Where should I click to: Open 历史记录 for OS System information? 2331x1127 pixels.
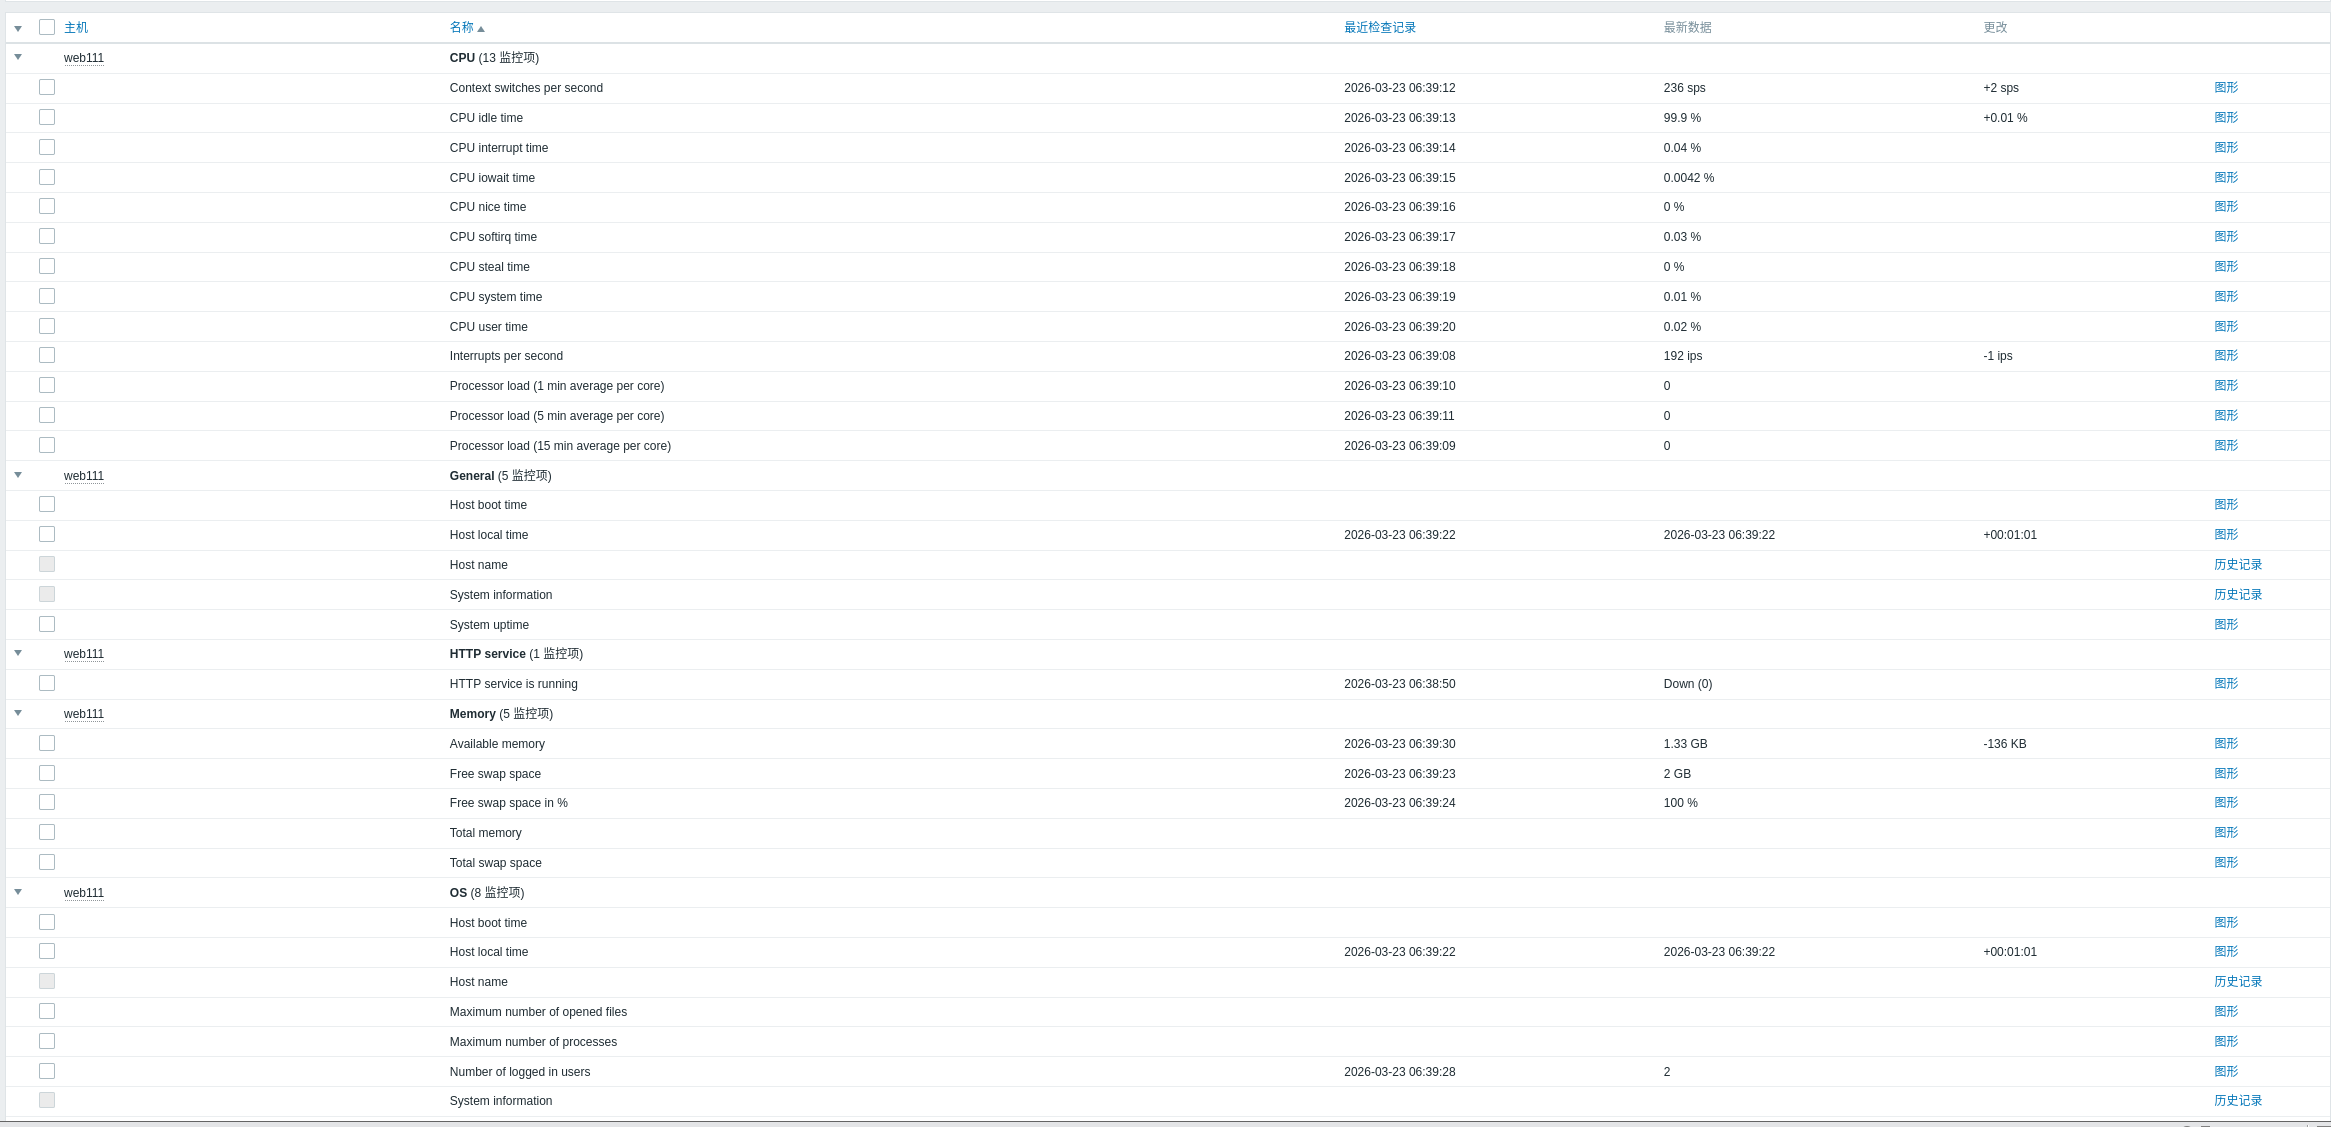click(2237, 1101)
